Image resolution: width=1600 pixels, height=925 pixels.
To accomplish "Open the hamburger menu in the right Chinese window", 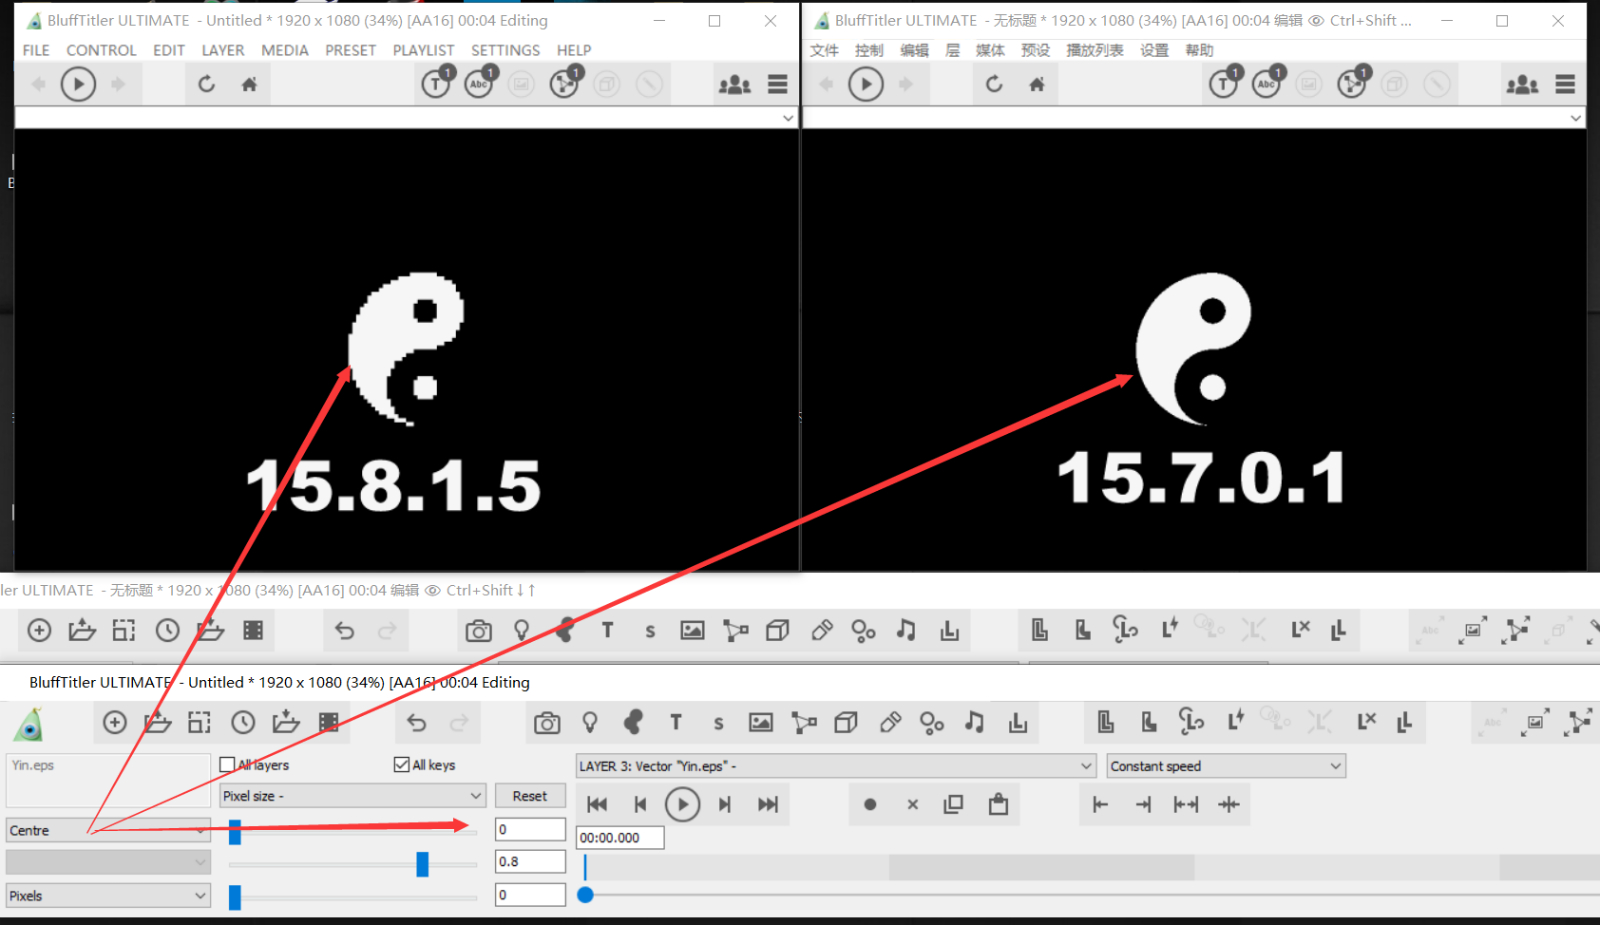I will pyautogui.click(x=1566, y=85).
